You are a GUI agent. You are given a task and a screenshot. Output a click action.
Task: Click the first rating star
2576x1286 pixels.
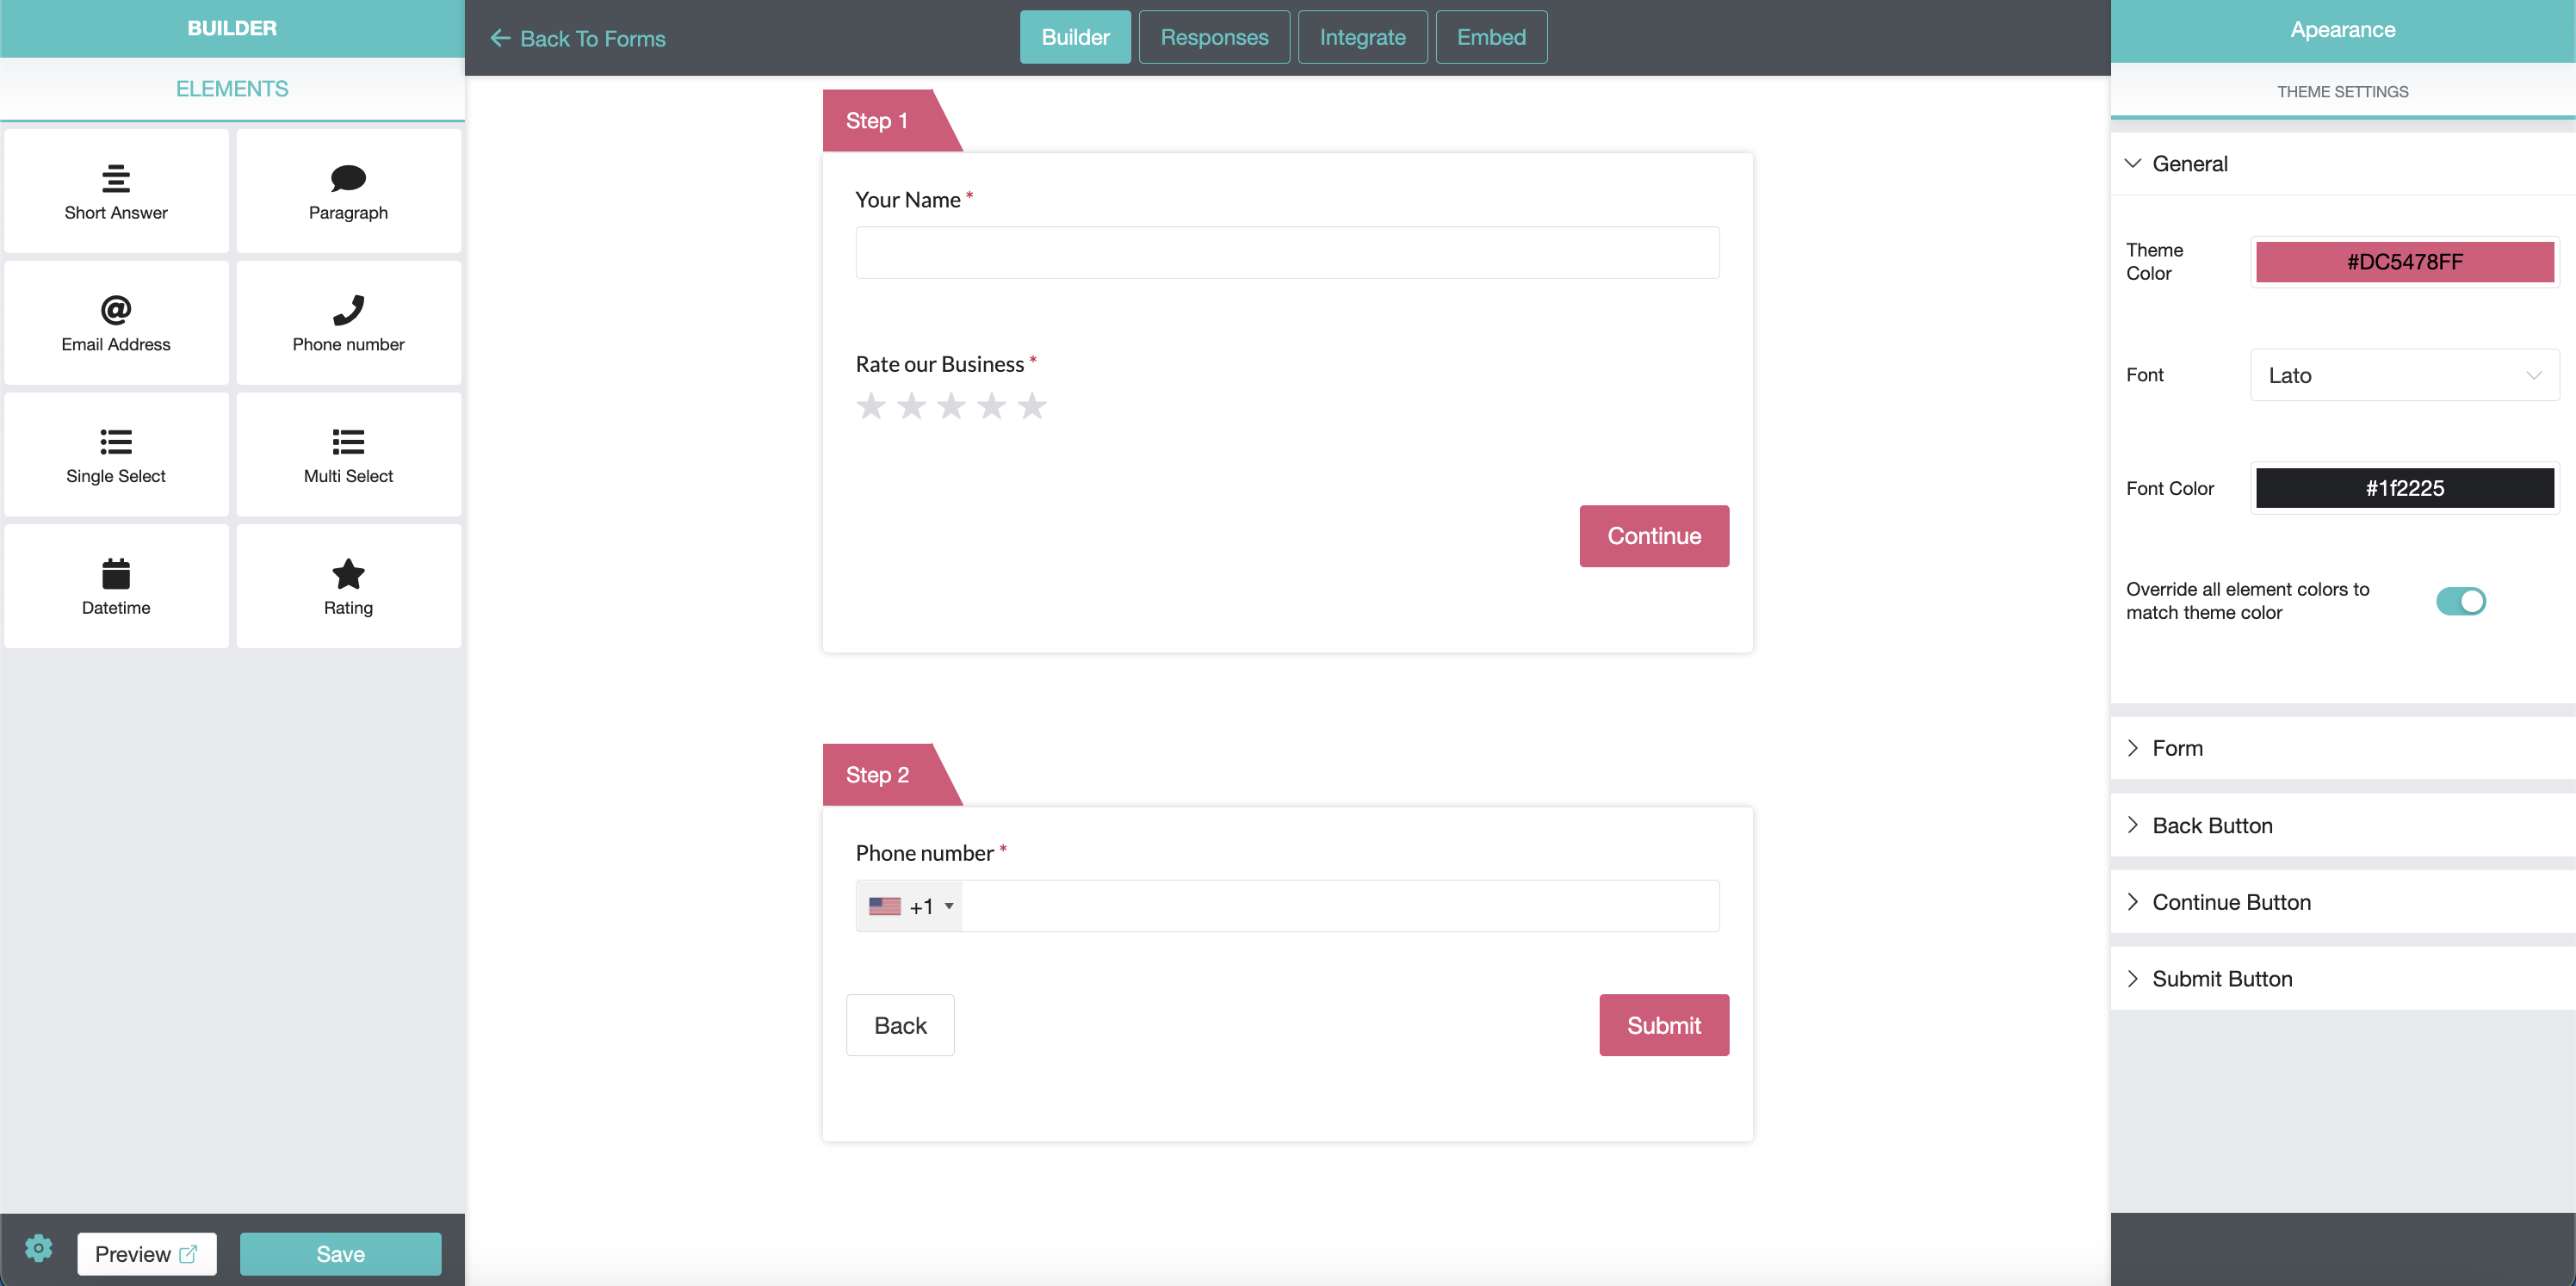point(871,406)
